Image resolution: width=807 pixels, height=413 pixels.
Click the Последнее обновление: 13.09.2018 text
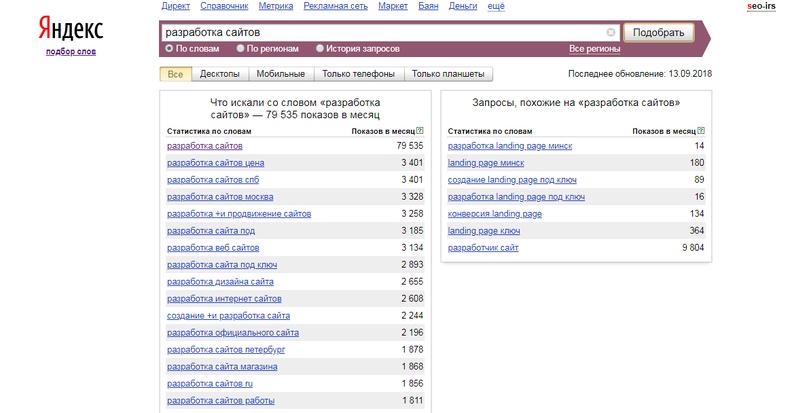tap(640, 74)
